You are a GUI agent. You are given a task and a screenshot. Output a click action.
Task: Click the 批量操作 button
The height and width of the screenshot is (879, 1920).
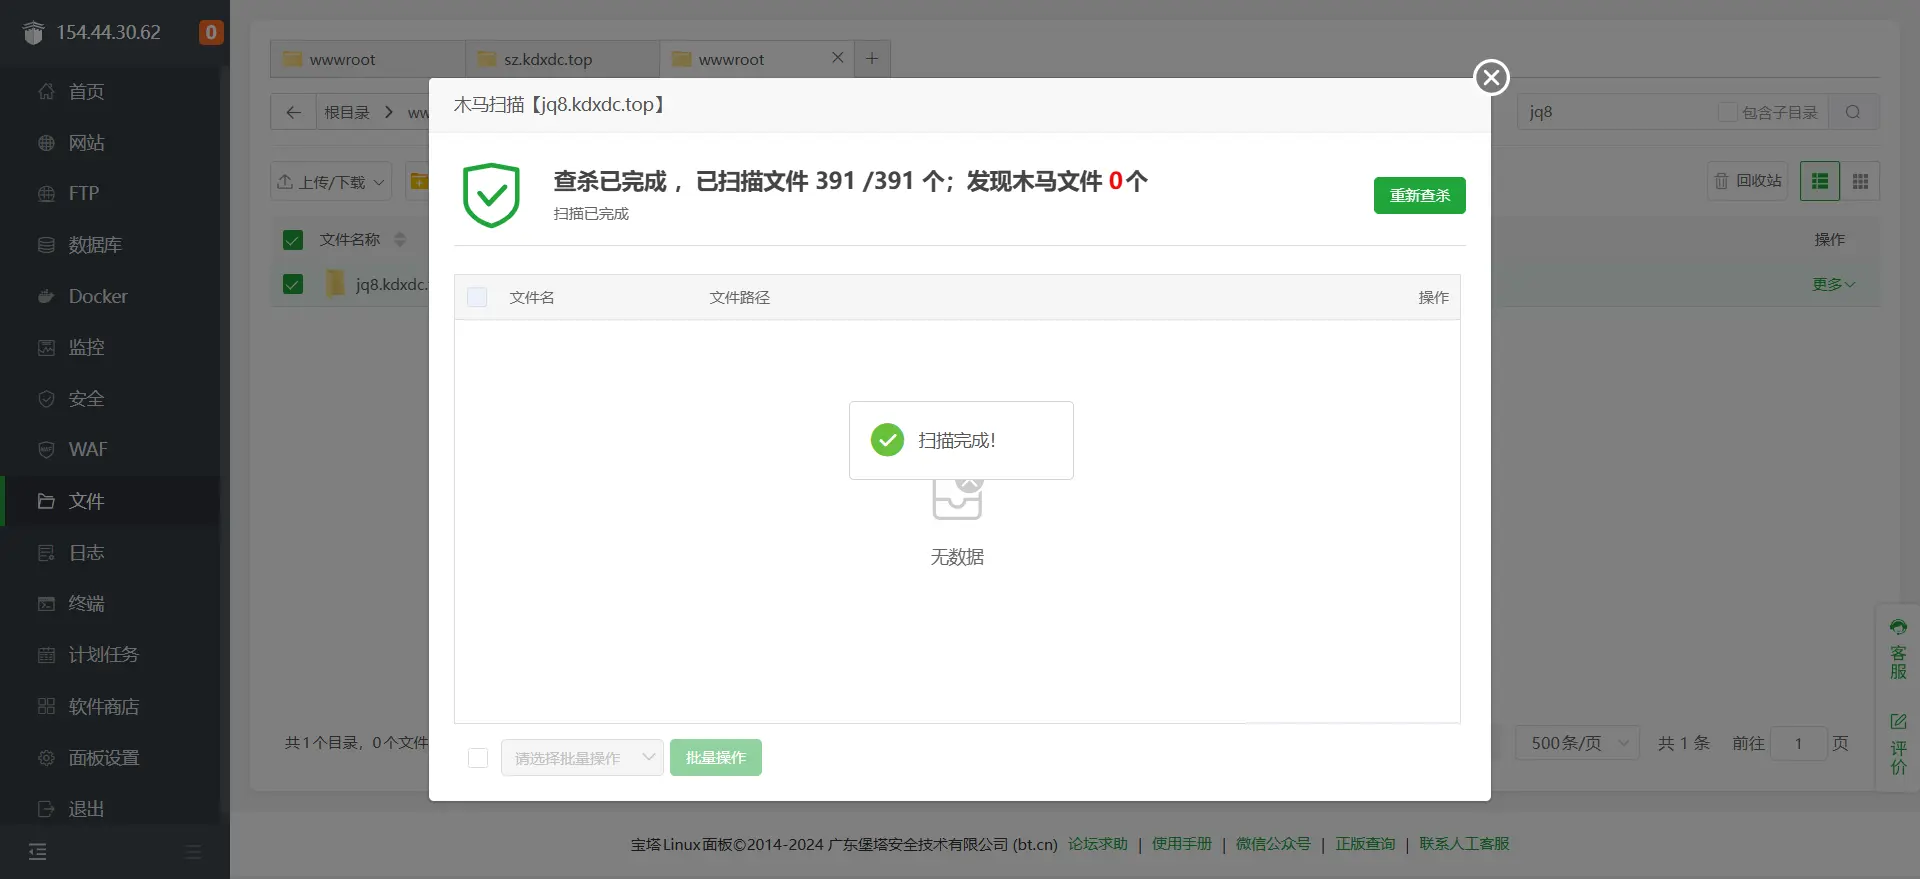click(x=716, y=758)
